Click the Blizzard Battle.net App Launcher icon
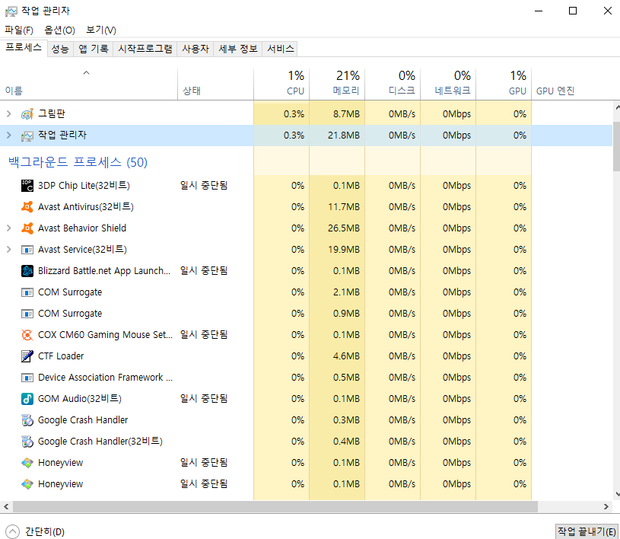This screenshot has height=539, width=620. click(x=27, y=271)
